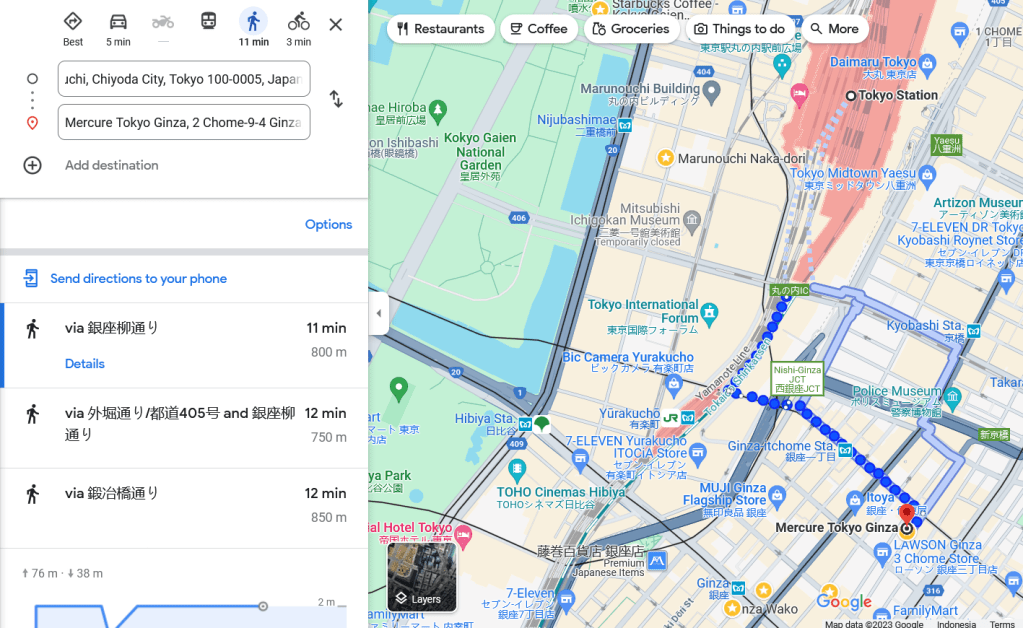Open the Options route settings

point(328,224)
